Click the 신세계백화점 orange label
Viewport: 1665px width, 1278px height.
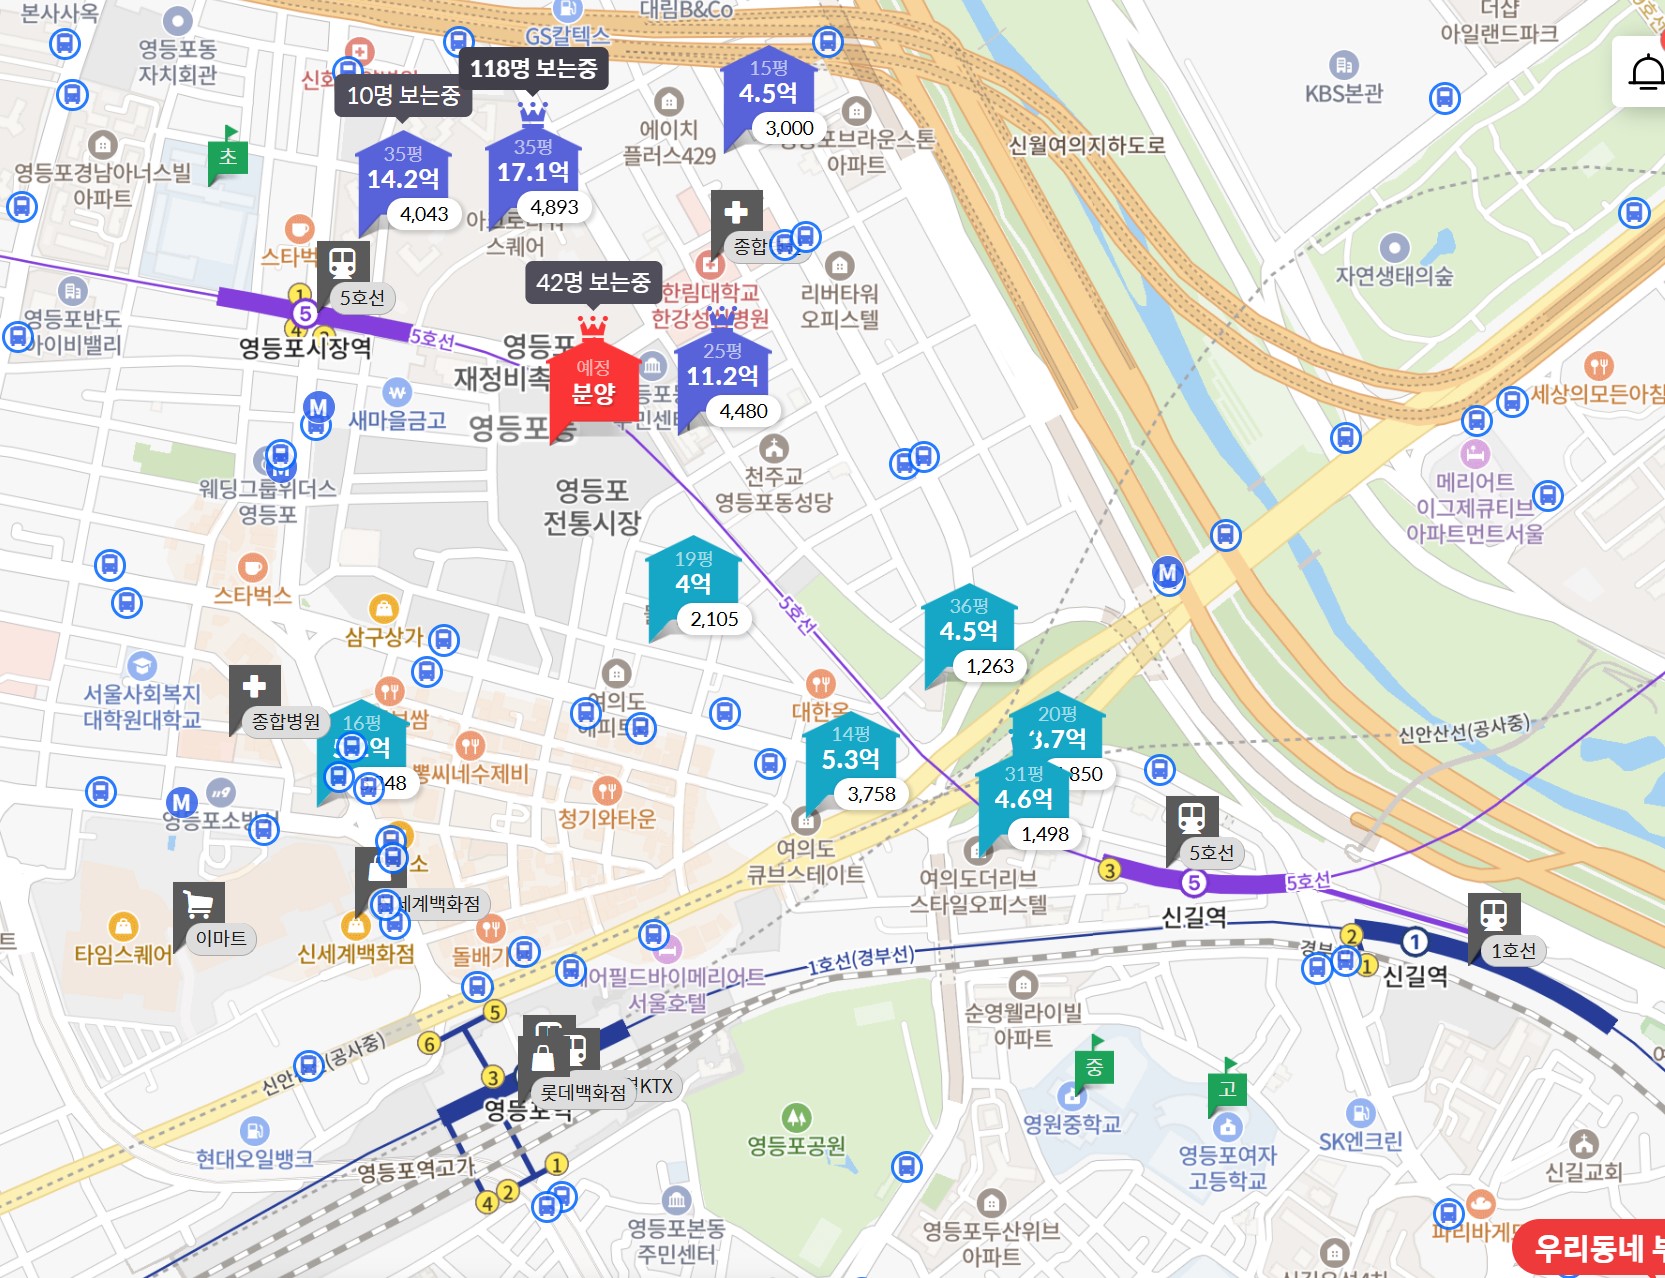356,953
